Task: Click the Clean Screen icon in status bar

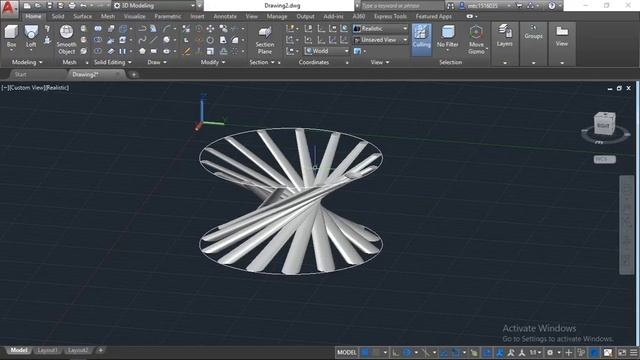Action: click(x=622, y=352)
